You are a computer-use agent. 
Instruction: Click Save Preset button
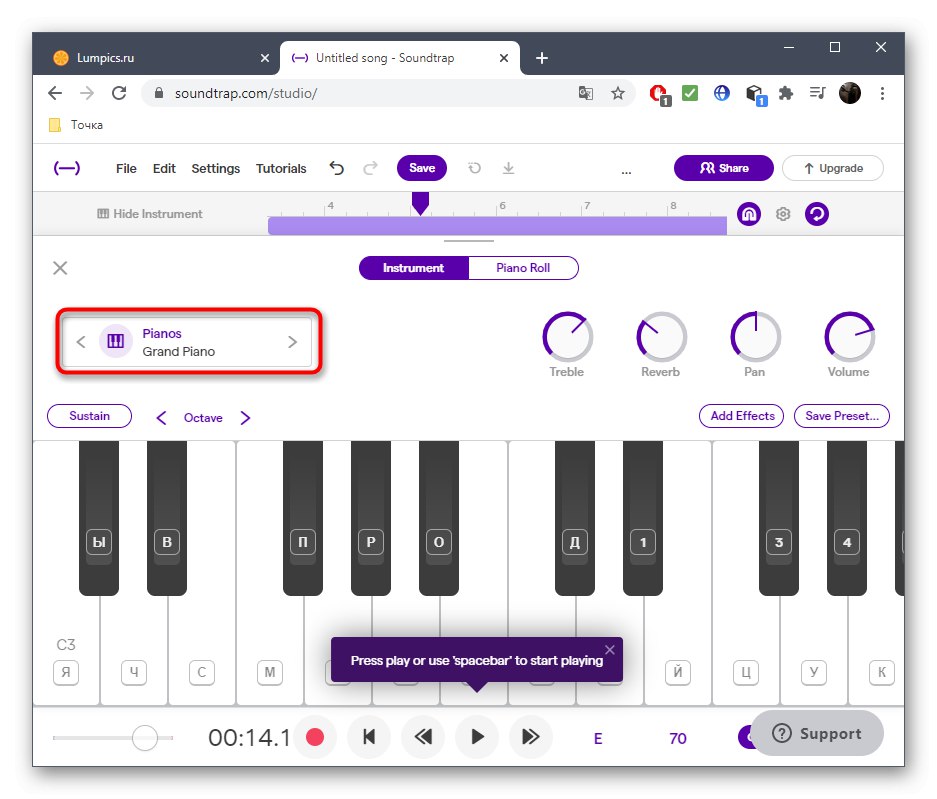point(842,416)
